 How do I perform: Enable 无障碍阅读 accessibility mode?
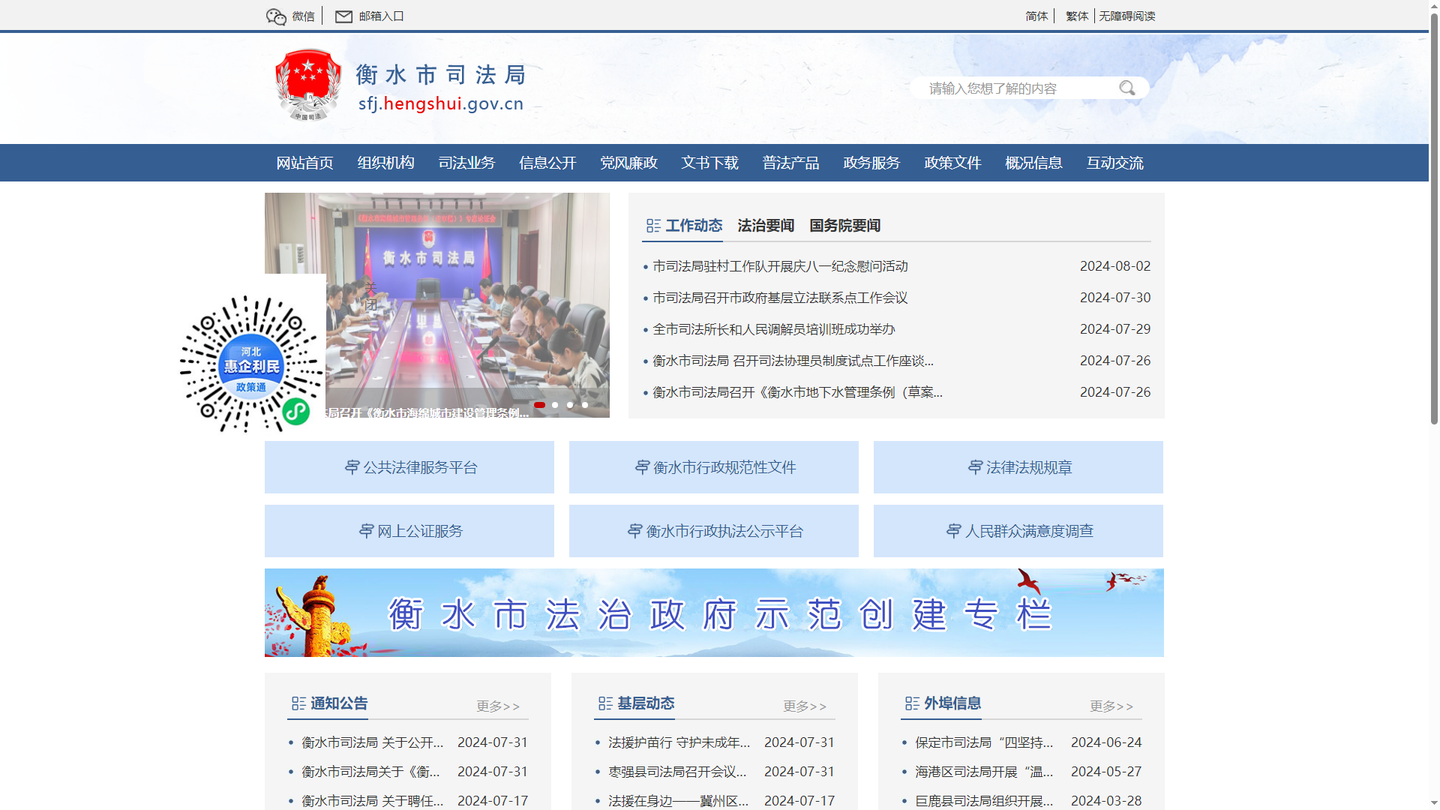(x=1127, y=16)
